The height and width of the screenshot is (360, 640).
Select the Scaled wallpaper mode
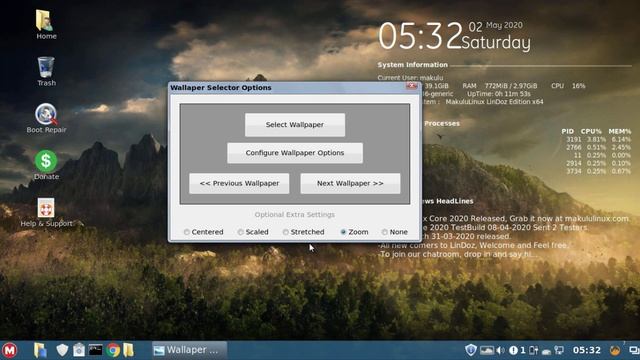[253, 232]
